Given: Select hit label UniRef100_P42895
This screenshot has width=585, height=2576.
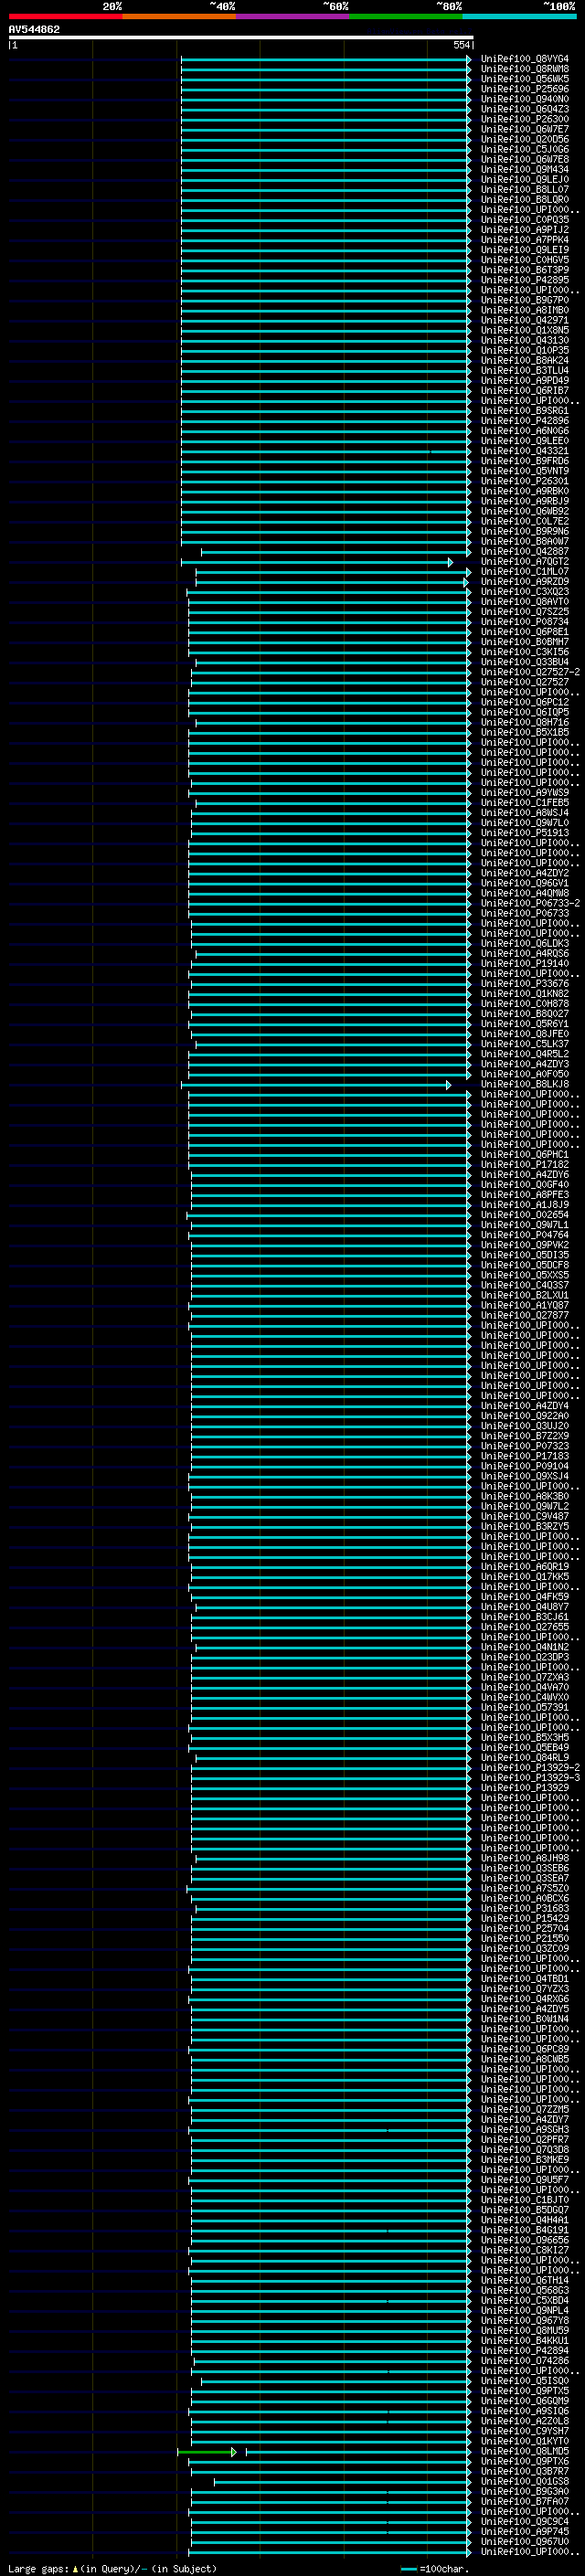Looking at the screenshot, I should (524, 281).
